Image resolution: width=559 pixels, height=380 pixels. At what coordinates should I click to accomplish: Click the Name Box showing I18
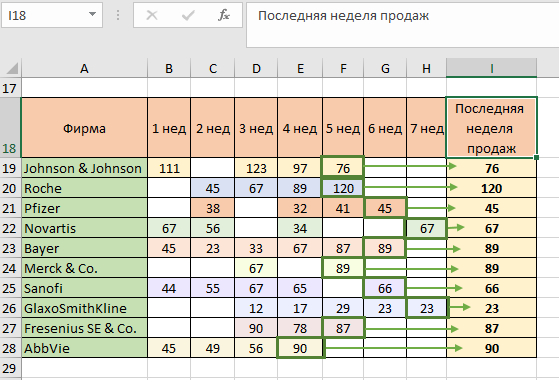[52, 15]
